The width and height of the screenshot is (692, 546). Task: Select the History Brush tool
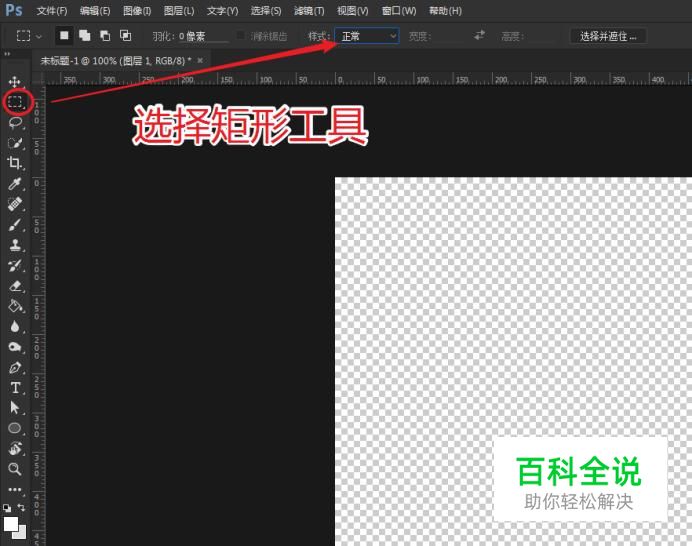pyautogui.click(x=15, y=265)
